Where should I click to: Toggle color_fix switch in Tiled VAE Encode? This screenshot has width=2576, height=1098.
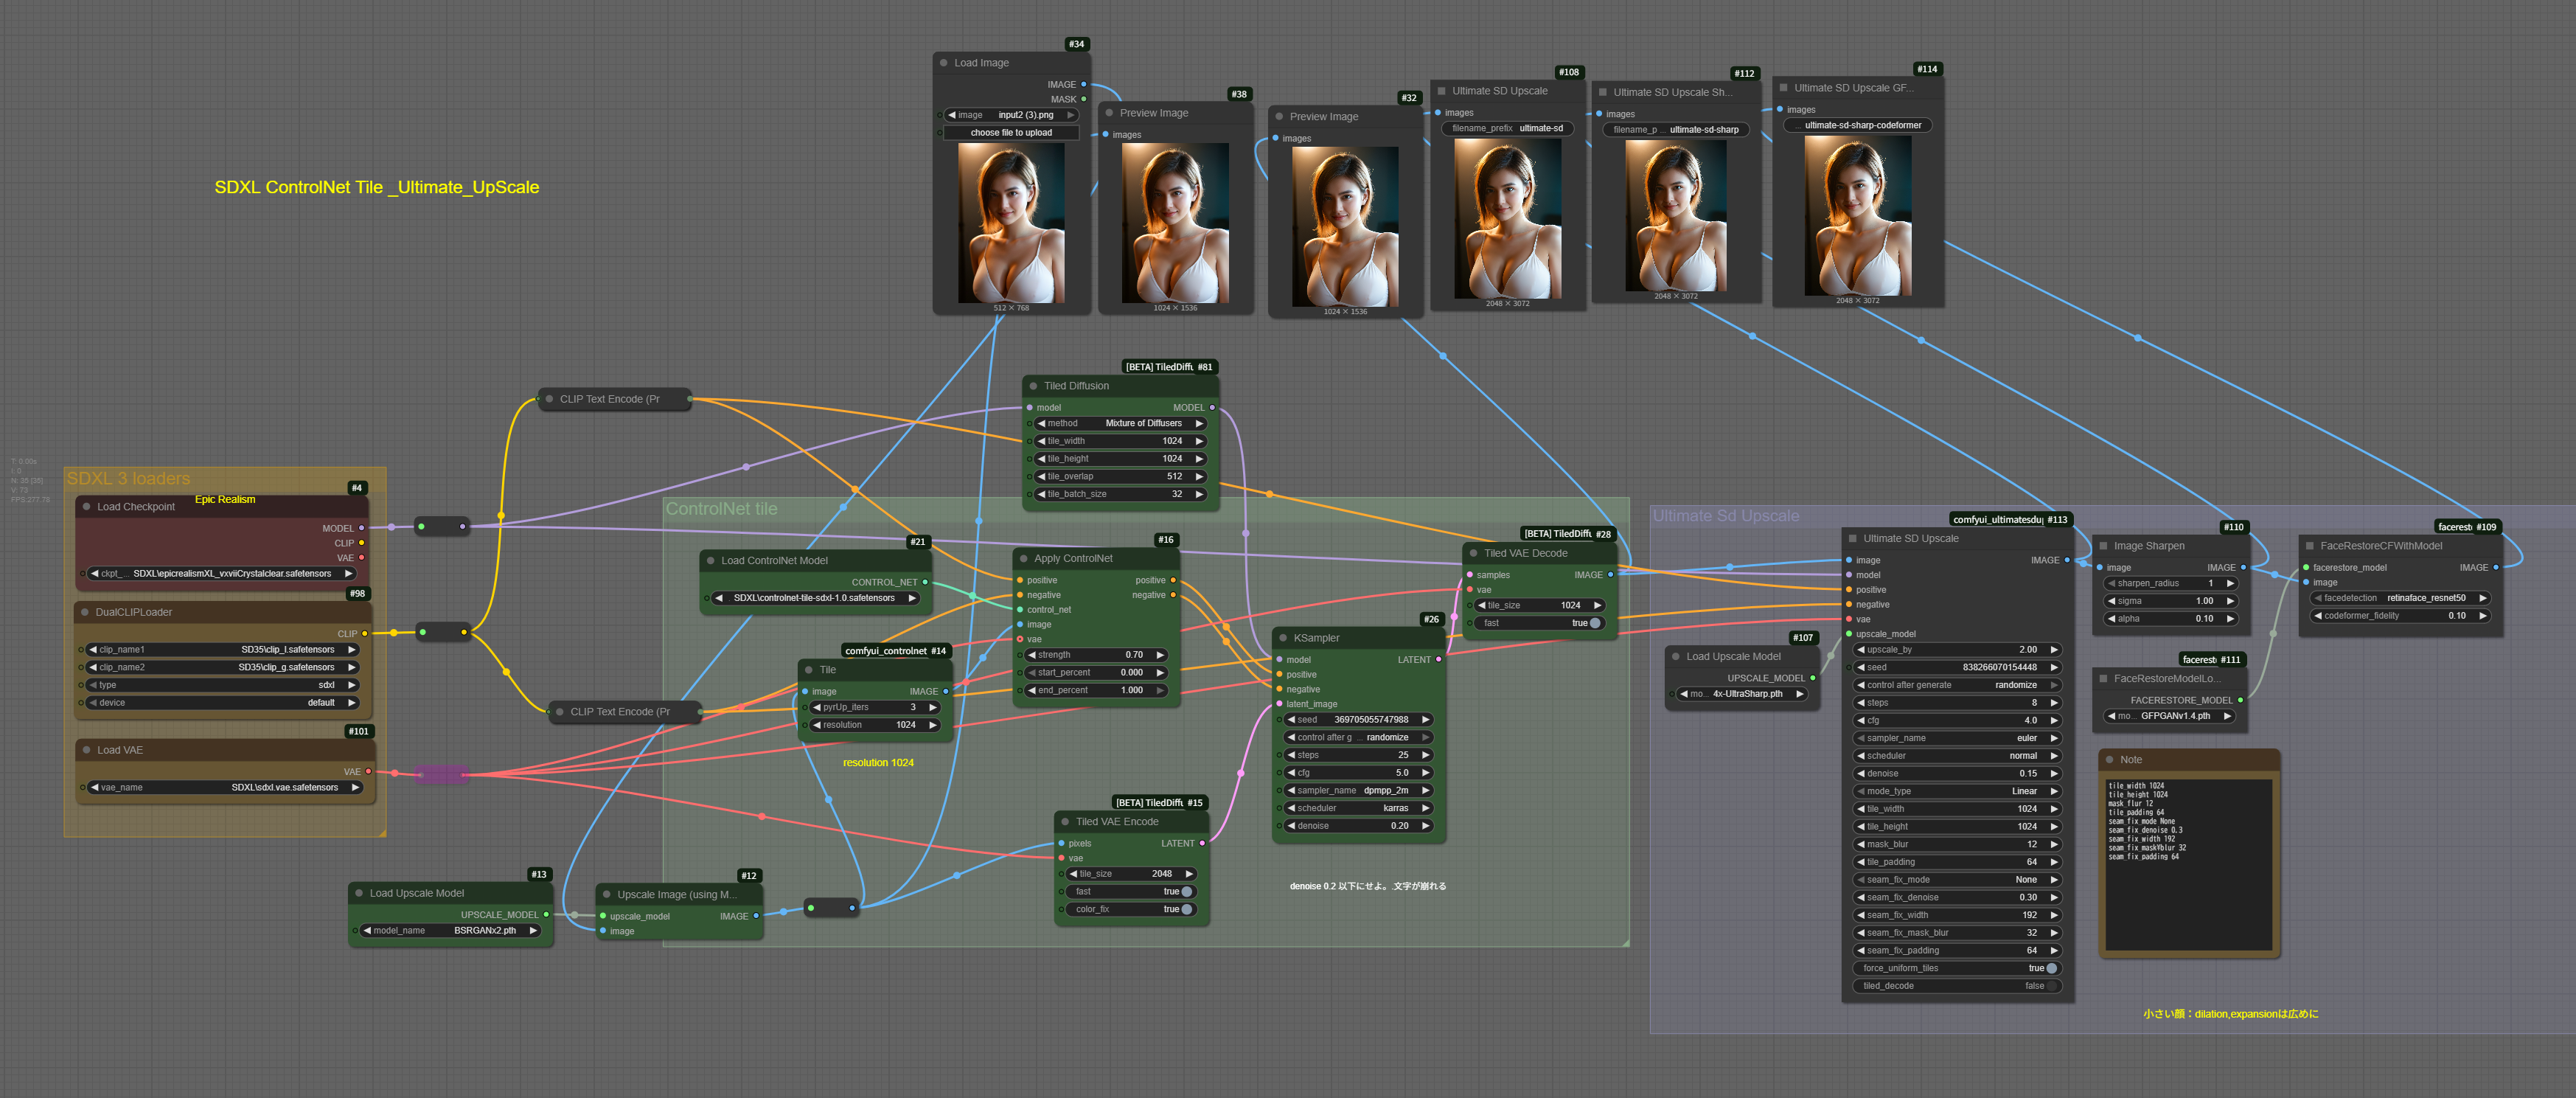(x=1186, y=909)
